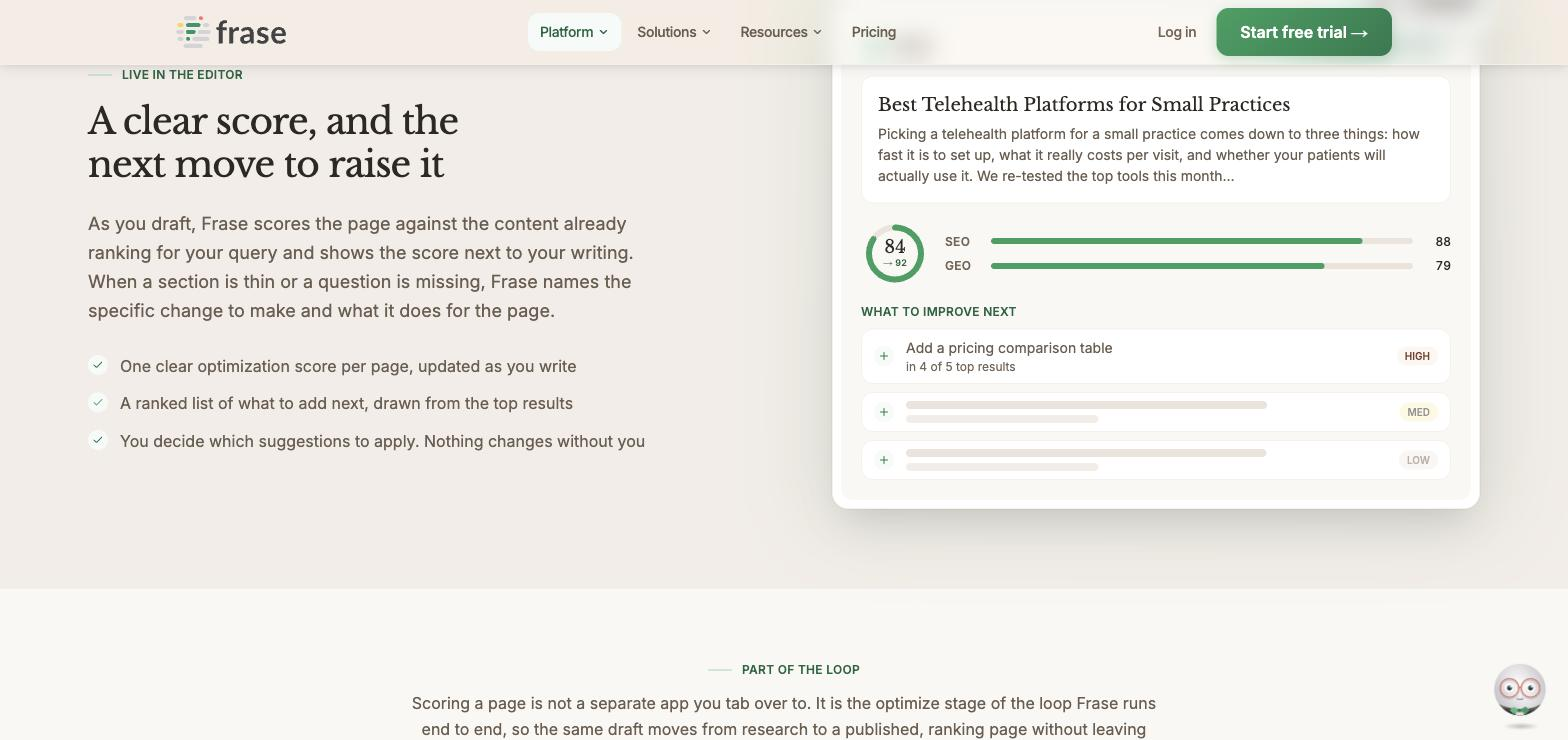The image size is (1568, 740).
Task: Click the MED priority badge
Action: pos(1418,412)
